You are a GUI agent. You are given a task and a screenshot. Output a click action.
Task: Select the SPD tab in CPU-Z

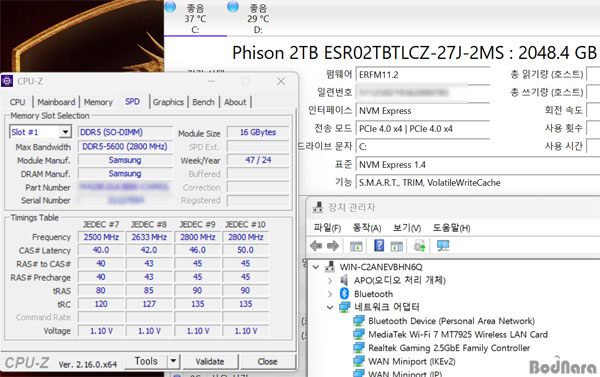tap(132, 101)
